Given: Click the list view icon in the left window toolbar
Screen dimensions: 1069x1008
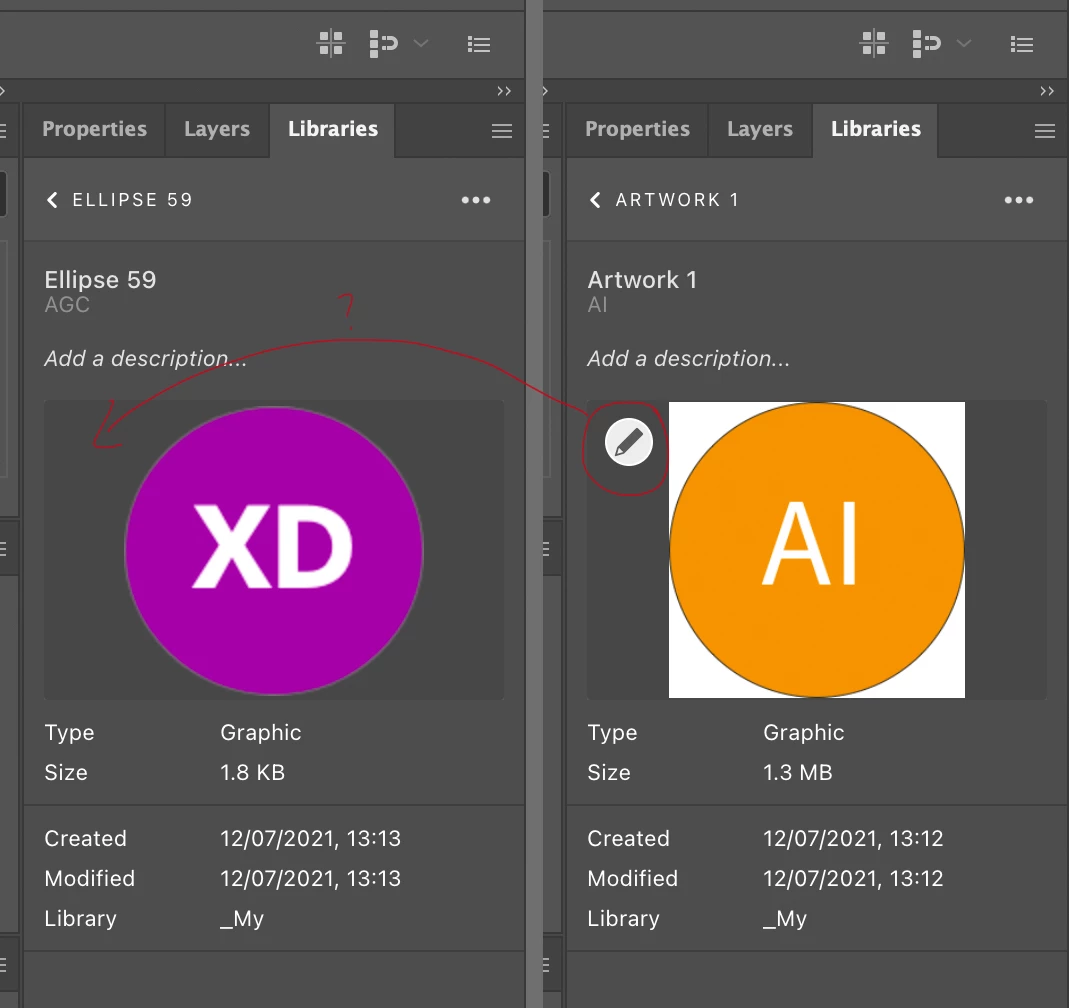Looking at the screenshot, I should [x=479, y=45].
